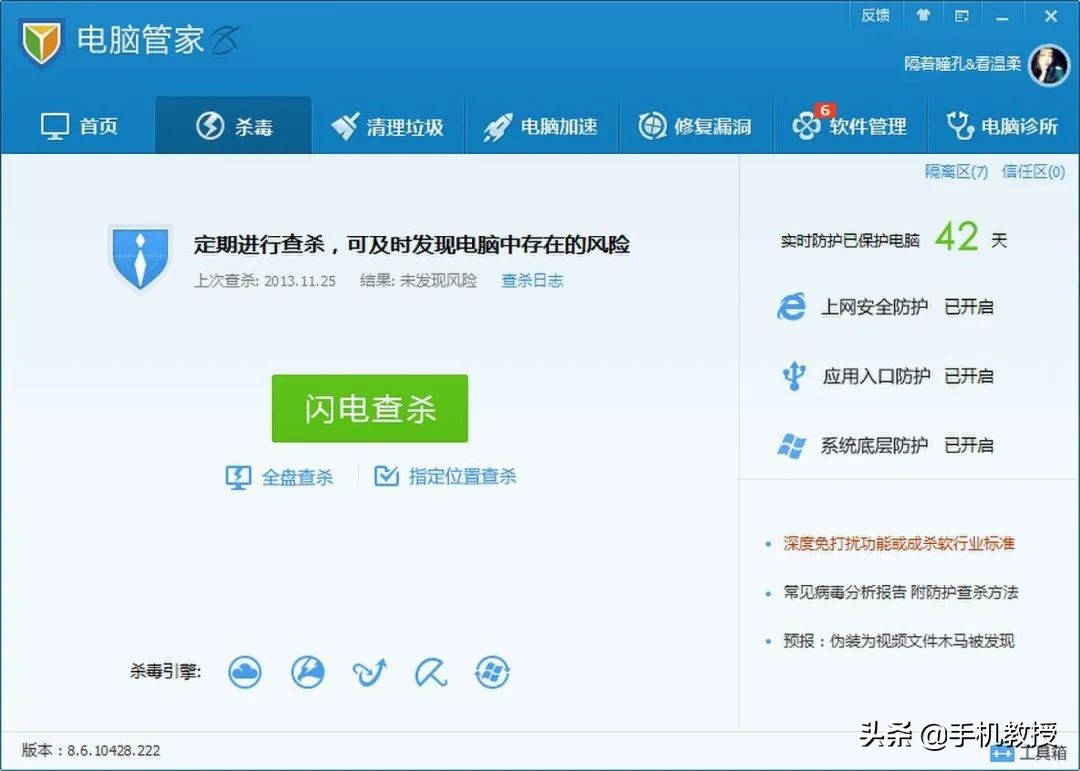
Task: Click the 指定位置查杀 checkbox icon
Action: point(386,475)
